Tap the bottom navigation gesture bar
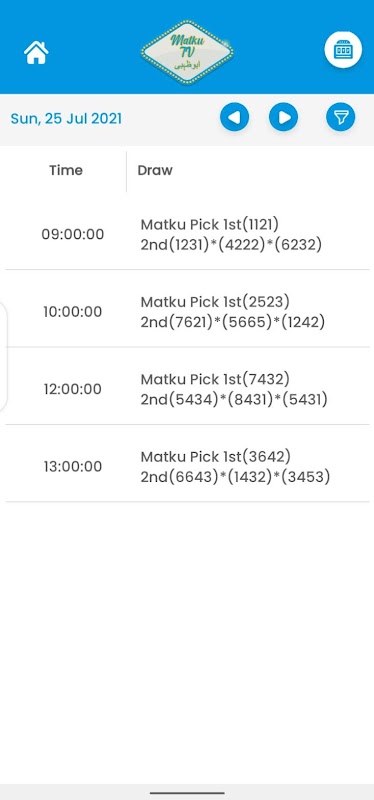 tap(187, 793)
